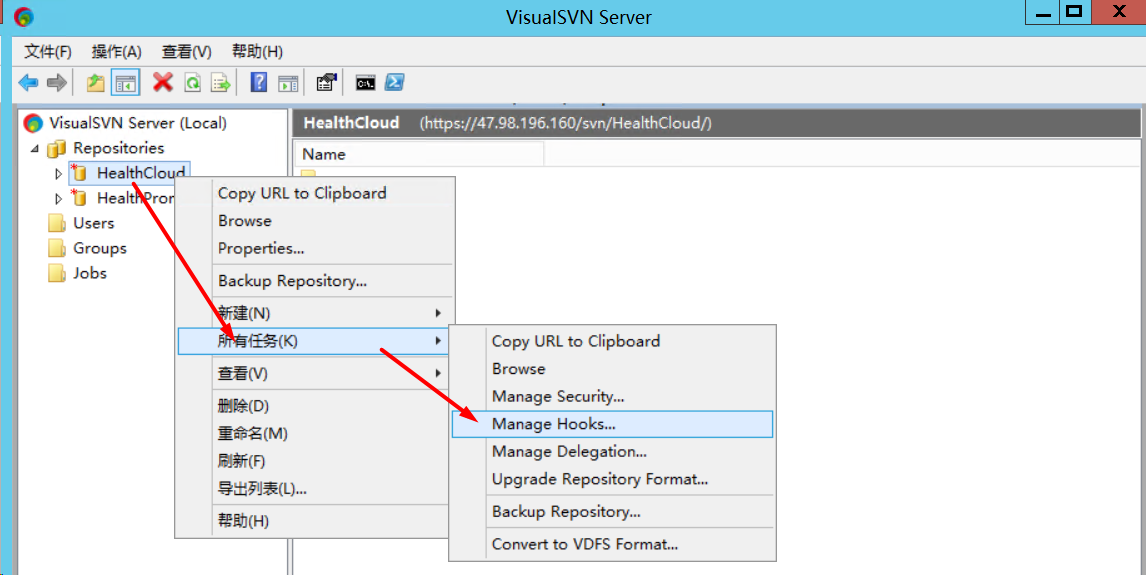Viewport: 1146px width, 575px height.
Task: Toggle the Show/Hide Action Pane icon
Action: click(288, 83)
